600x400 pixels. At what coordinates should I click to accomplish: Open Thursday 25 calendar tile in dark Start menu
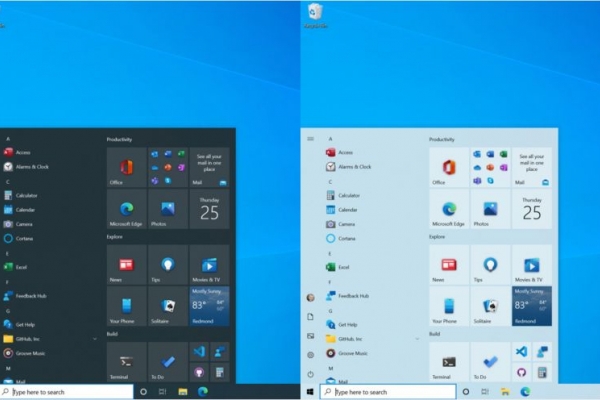point(209,209)
